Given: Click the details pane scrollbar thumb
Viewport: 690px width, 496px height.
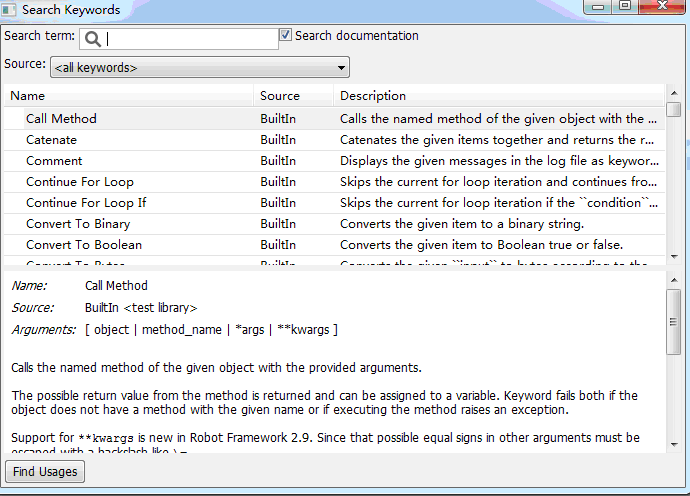Looking at the screenshot, I should (x=673, y=322).
